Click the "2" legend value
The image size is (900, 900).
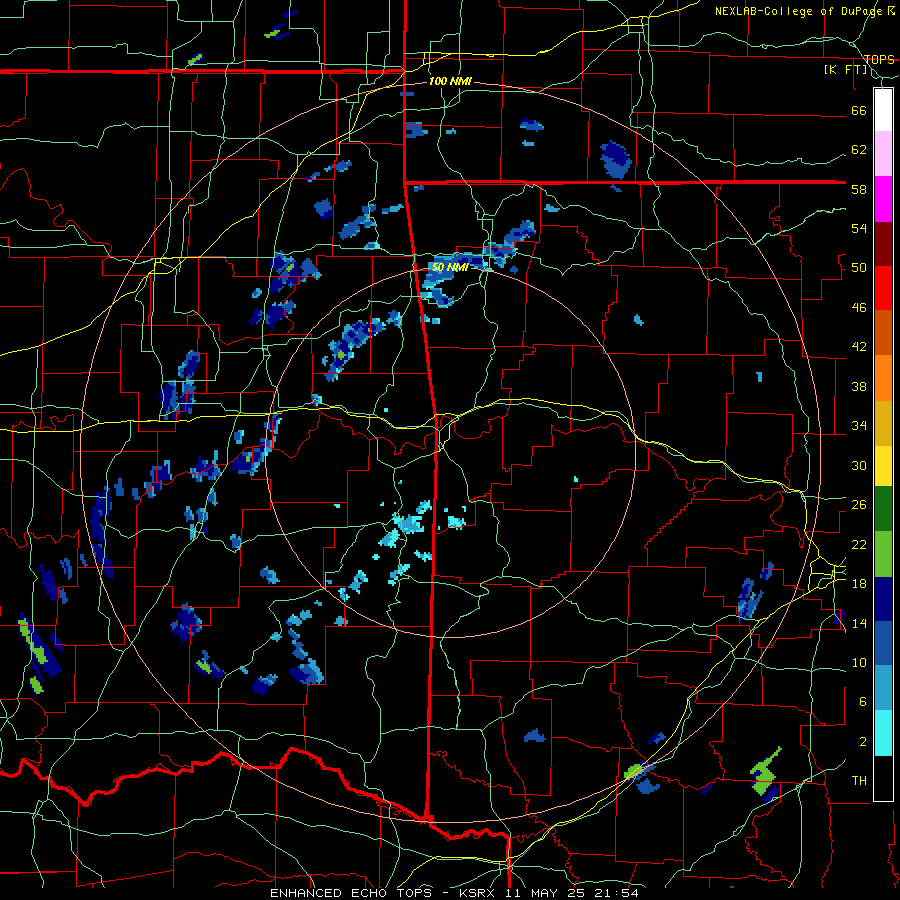point(863,742)
